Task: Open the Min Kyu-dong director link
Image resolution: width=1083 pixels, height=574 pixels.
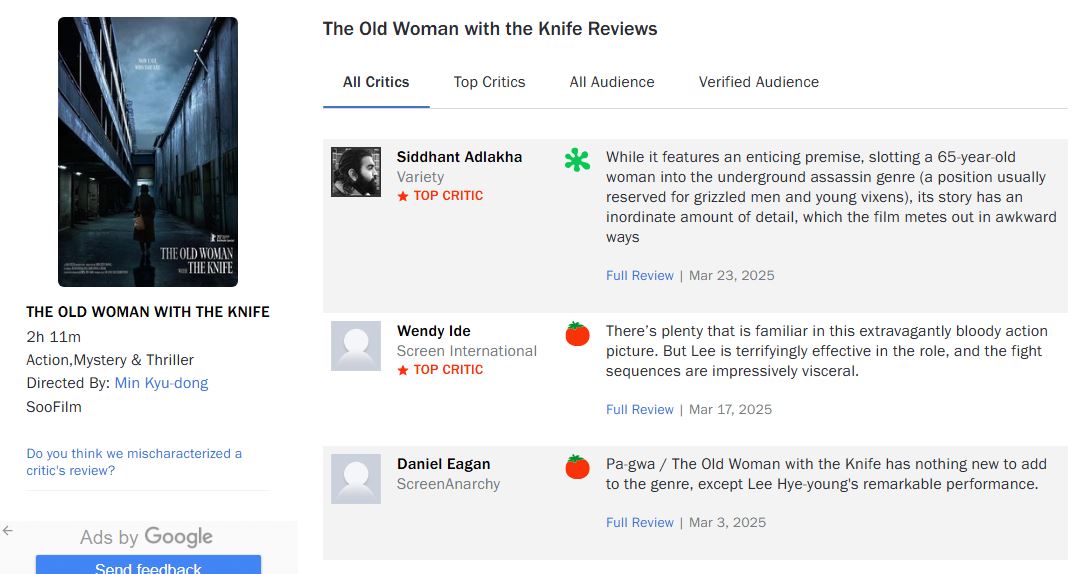Action: (161, 383)
